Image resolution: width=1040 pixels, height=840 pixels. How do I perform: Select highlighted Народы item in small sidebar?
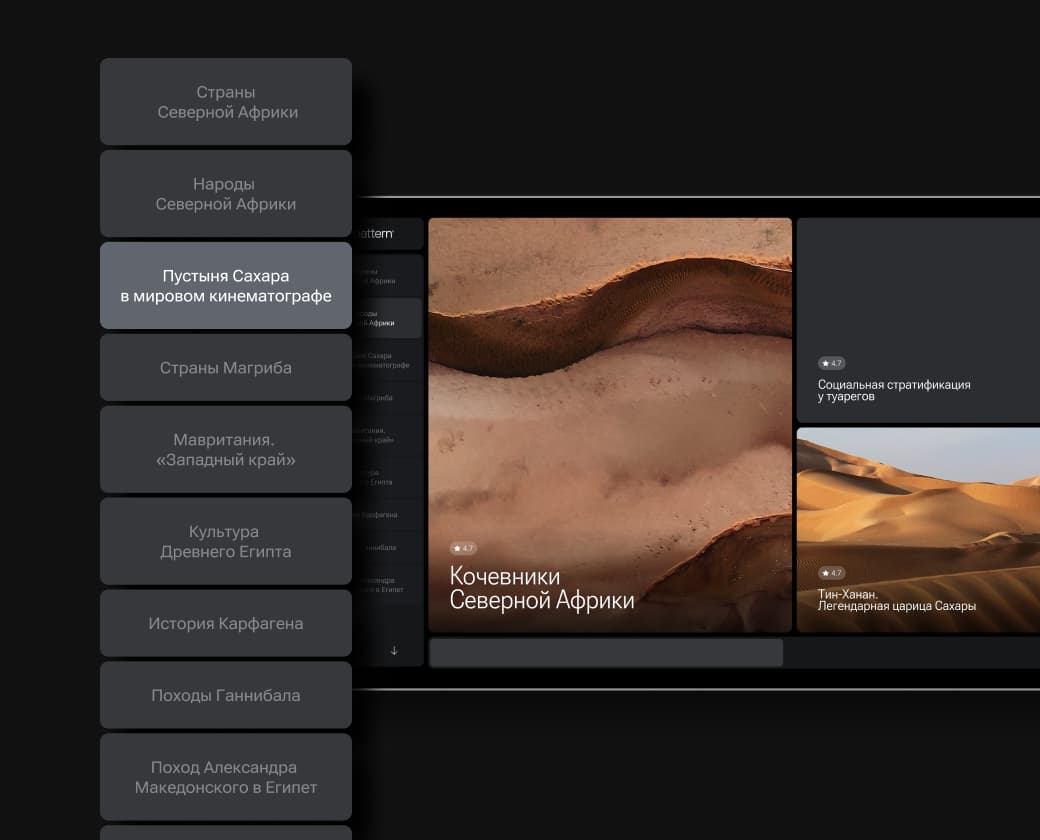tap(387, 317)
